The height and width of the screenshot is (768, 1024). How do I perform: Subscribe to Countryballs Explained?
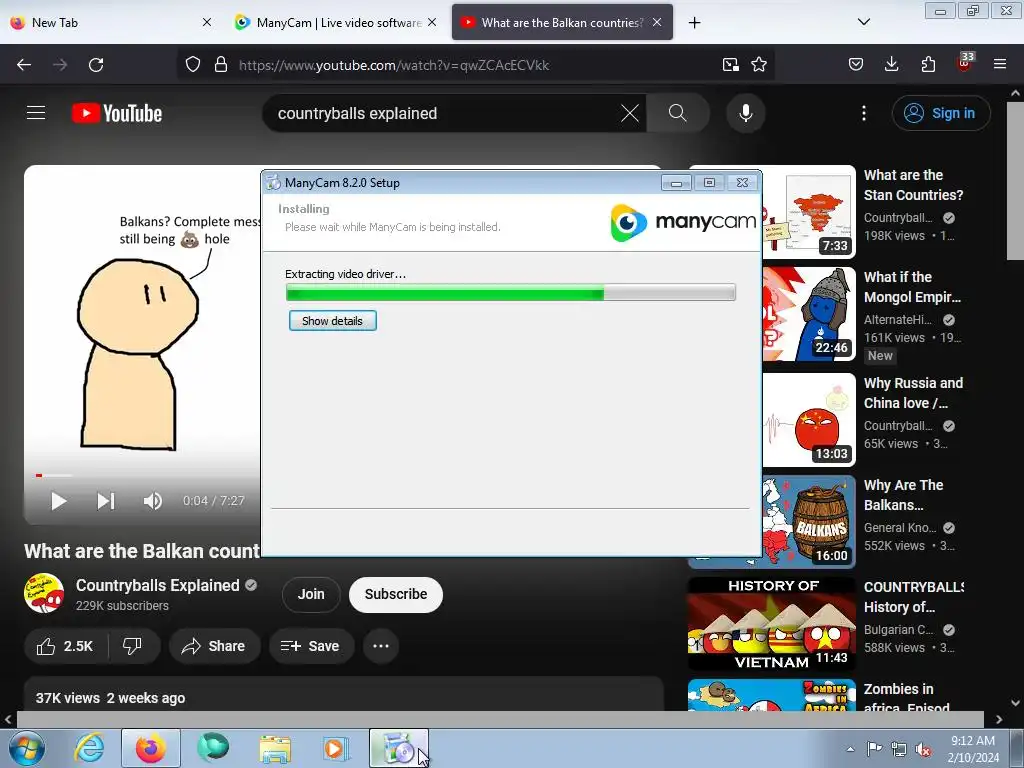coord(396,594)
